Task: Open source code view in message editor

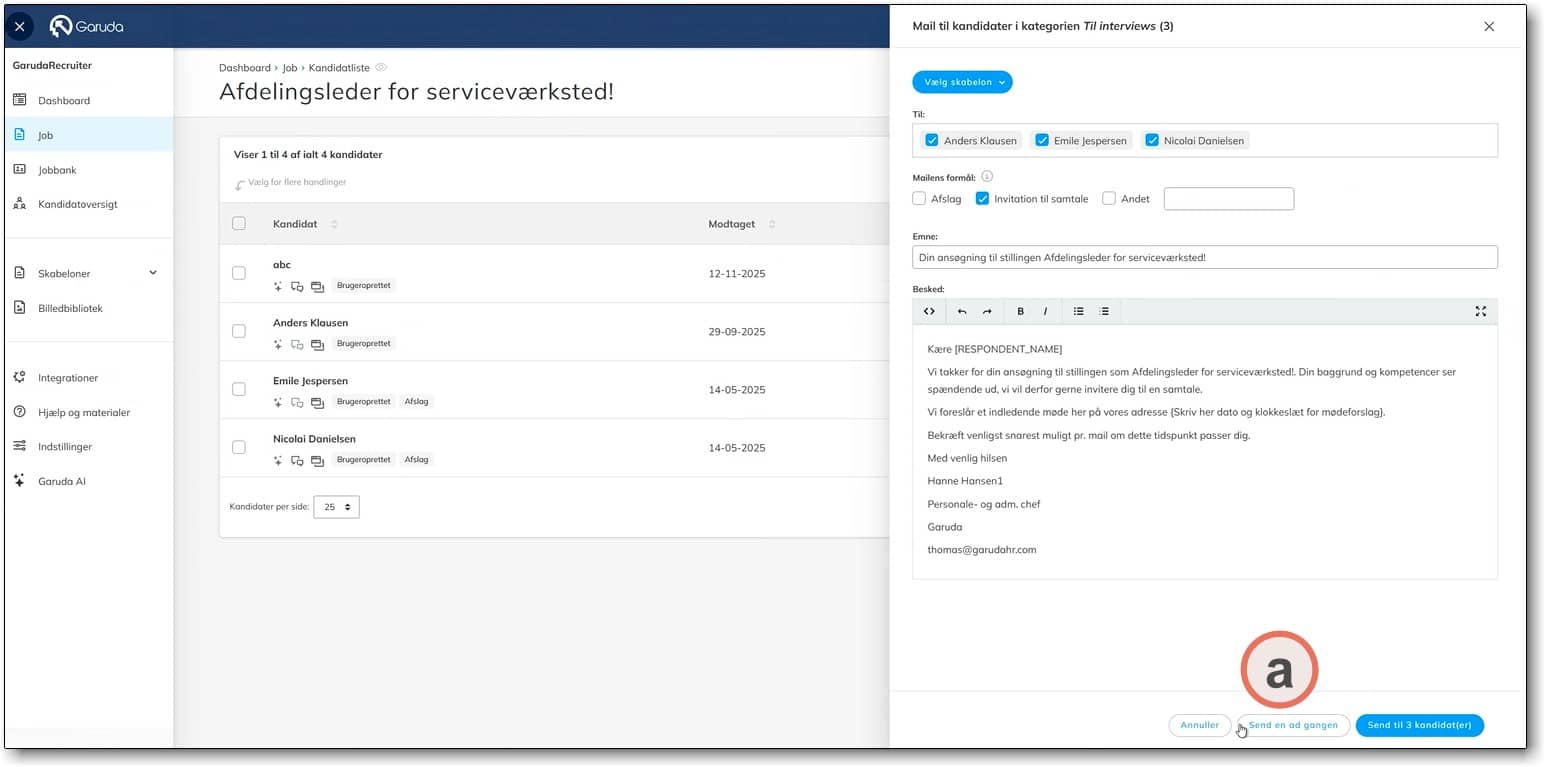Action: point(929,311)
